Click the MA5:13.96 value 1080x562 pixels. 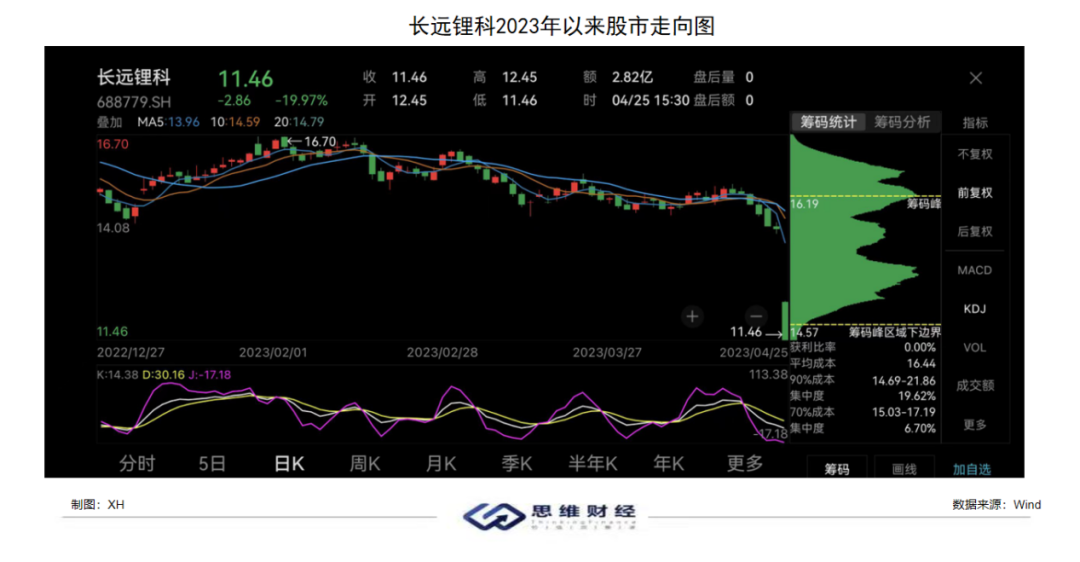pos(168,122)
